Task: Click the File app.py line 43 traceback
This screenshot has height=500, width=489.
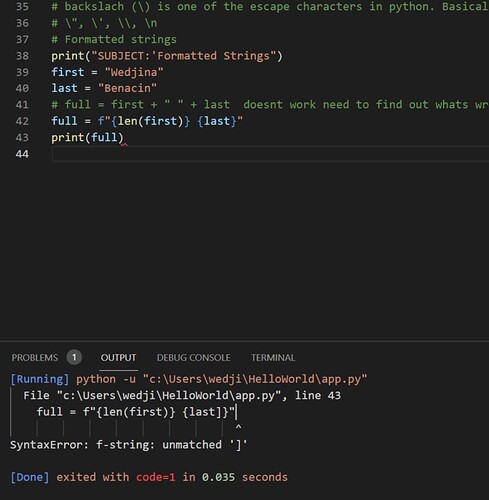Action: 182,396
